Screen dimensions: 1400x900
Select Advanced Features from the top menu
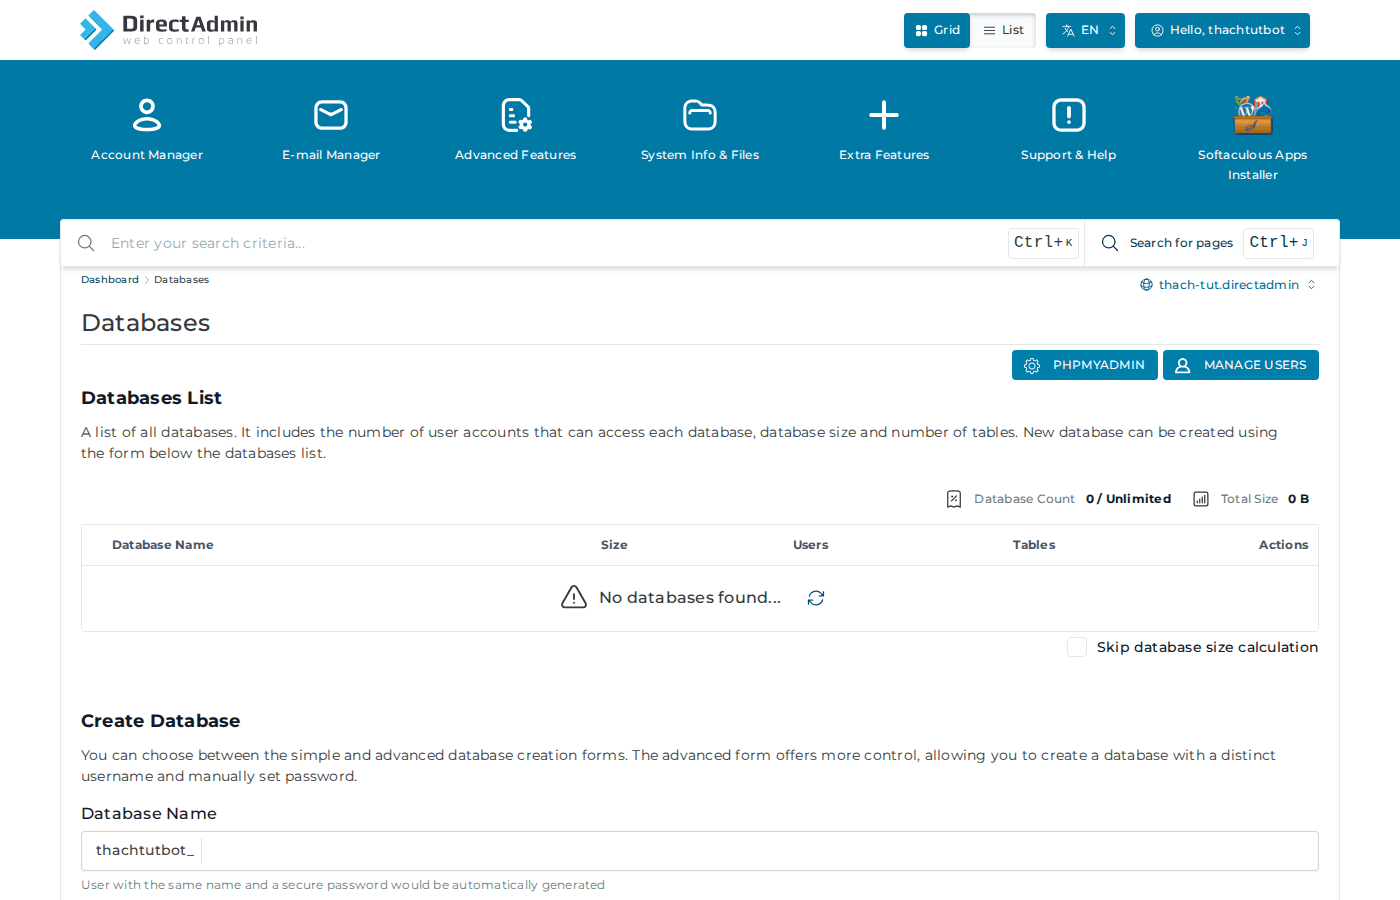click(515, 130)
